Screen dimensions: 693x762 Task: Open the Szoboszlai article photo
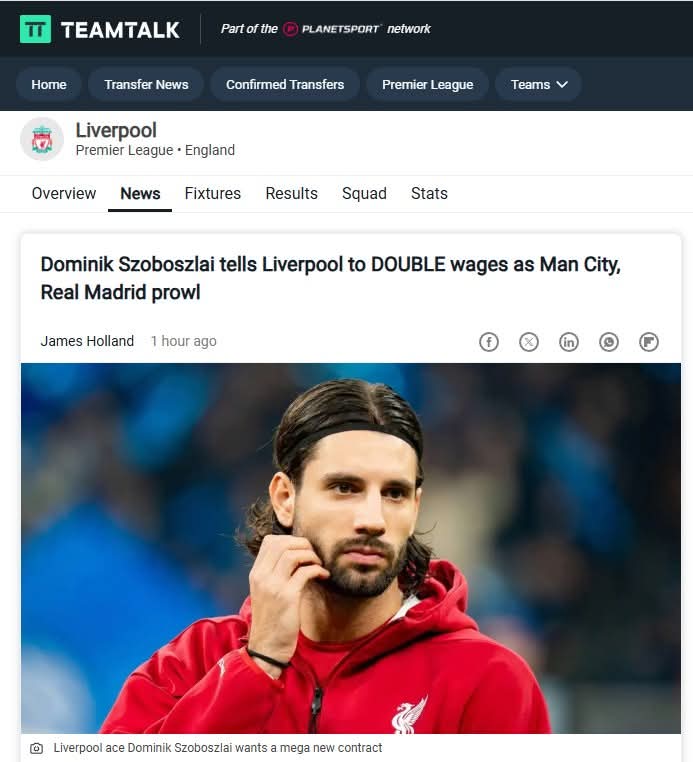(350, 548)
